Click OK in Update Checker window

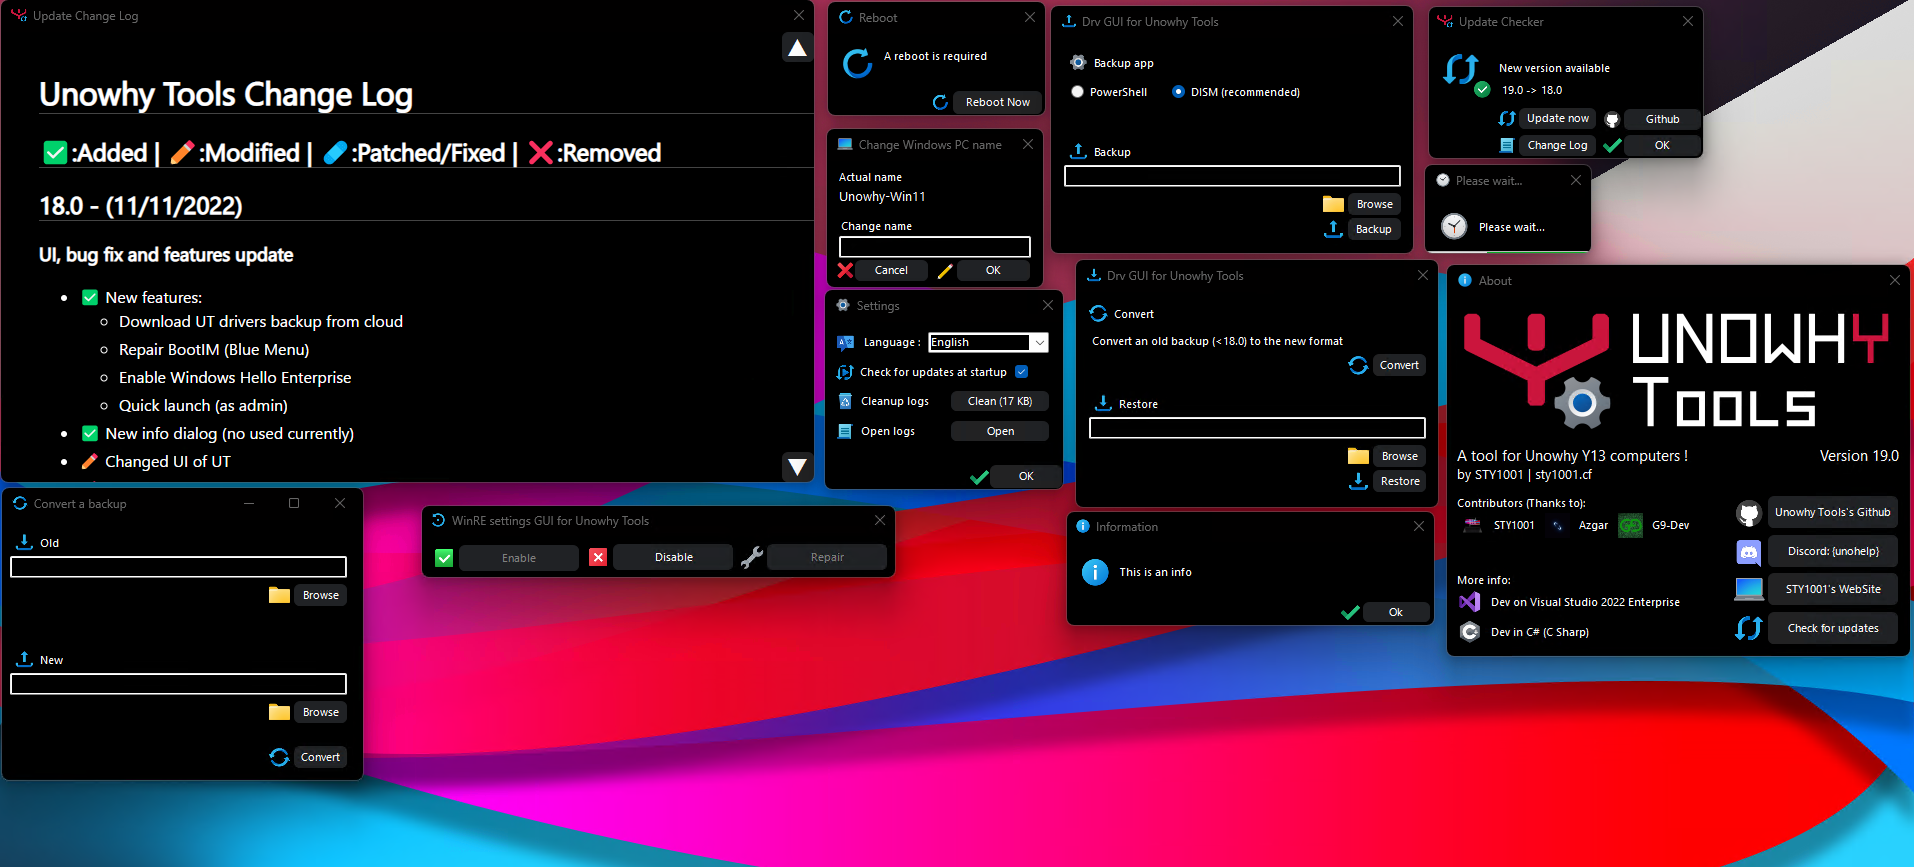click(x=1662, y=145)
